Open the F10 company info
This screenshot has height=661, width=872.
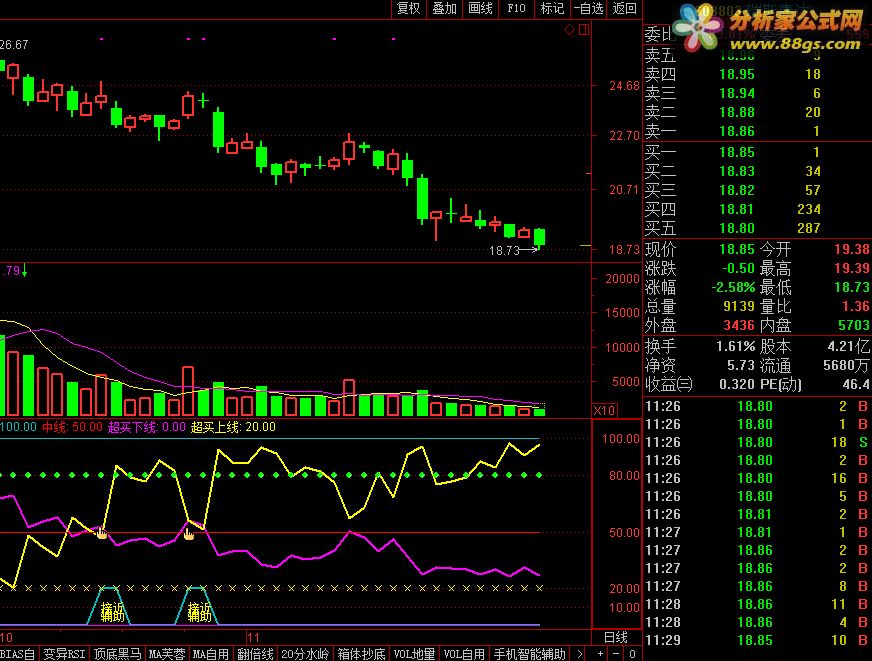coord(516,8)
